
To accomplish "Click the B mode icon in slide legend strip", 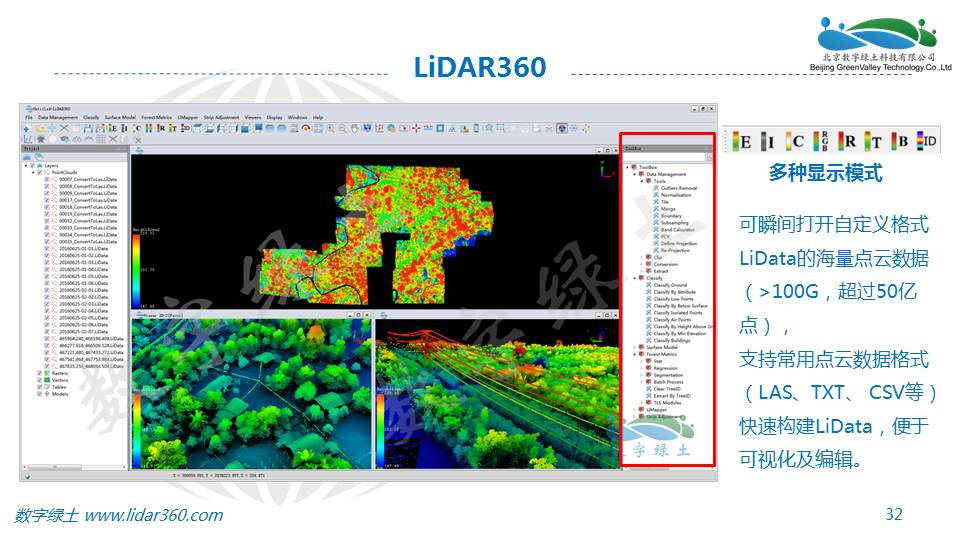I will tap(899, 141).
